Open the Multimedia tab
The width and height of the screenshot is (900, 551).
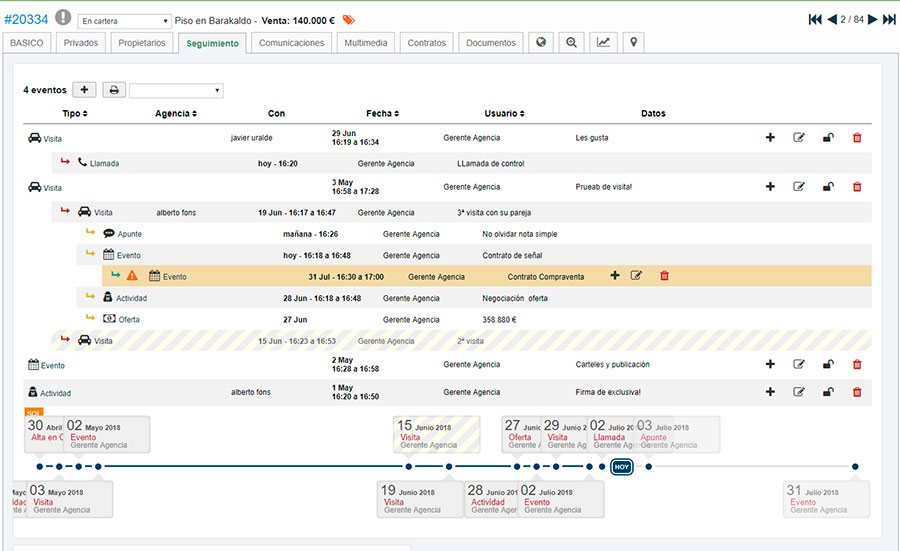[366, 42]
